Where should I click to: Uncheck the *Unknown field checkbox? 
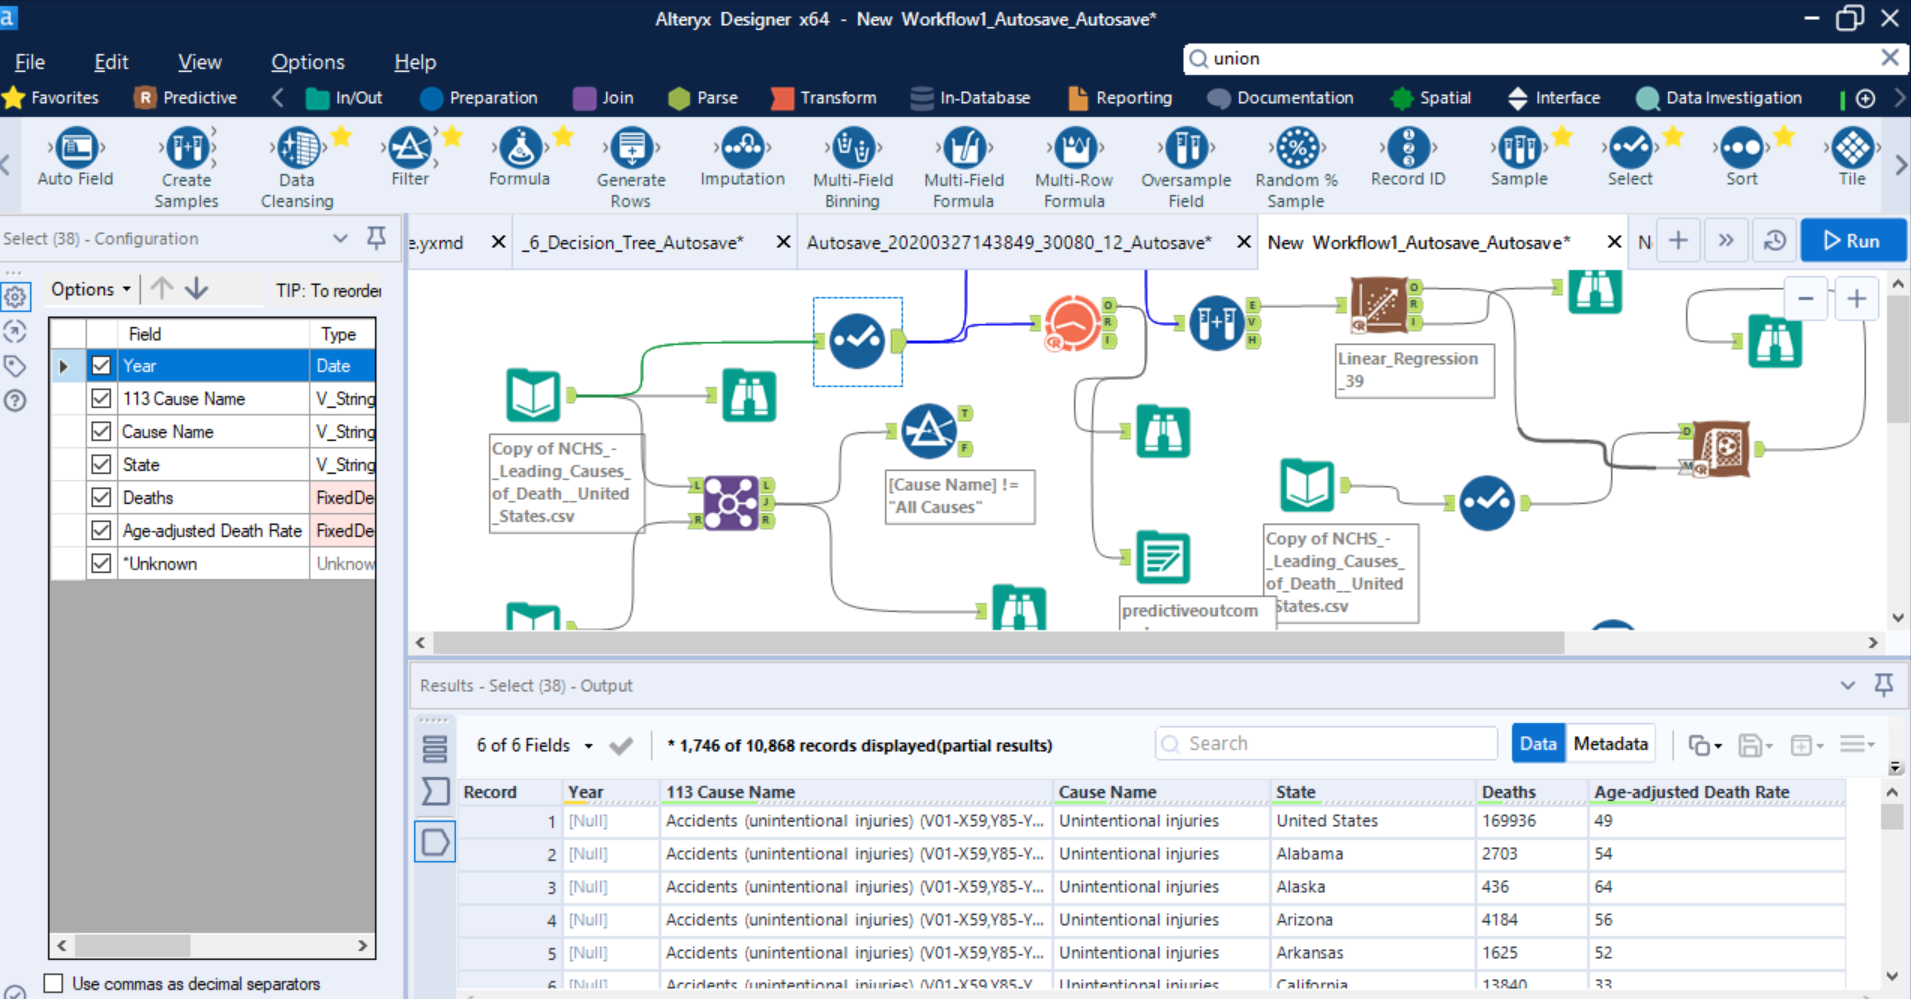coord(101,564)
